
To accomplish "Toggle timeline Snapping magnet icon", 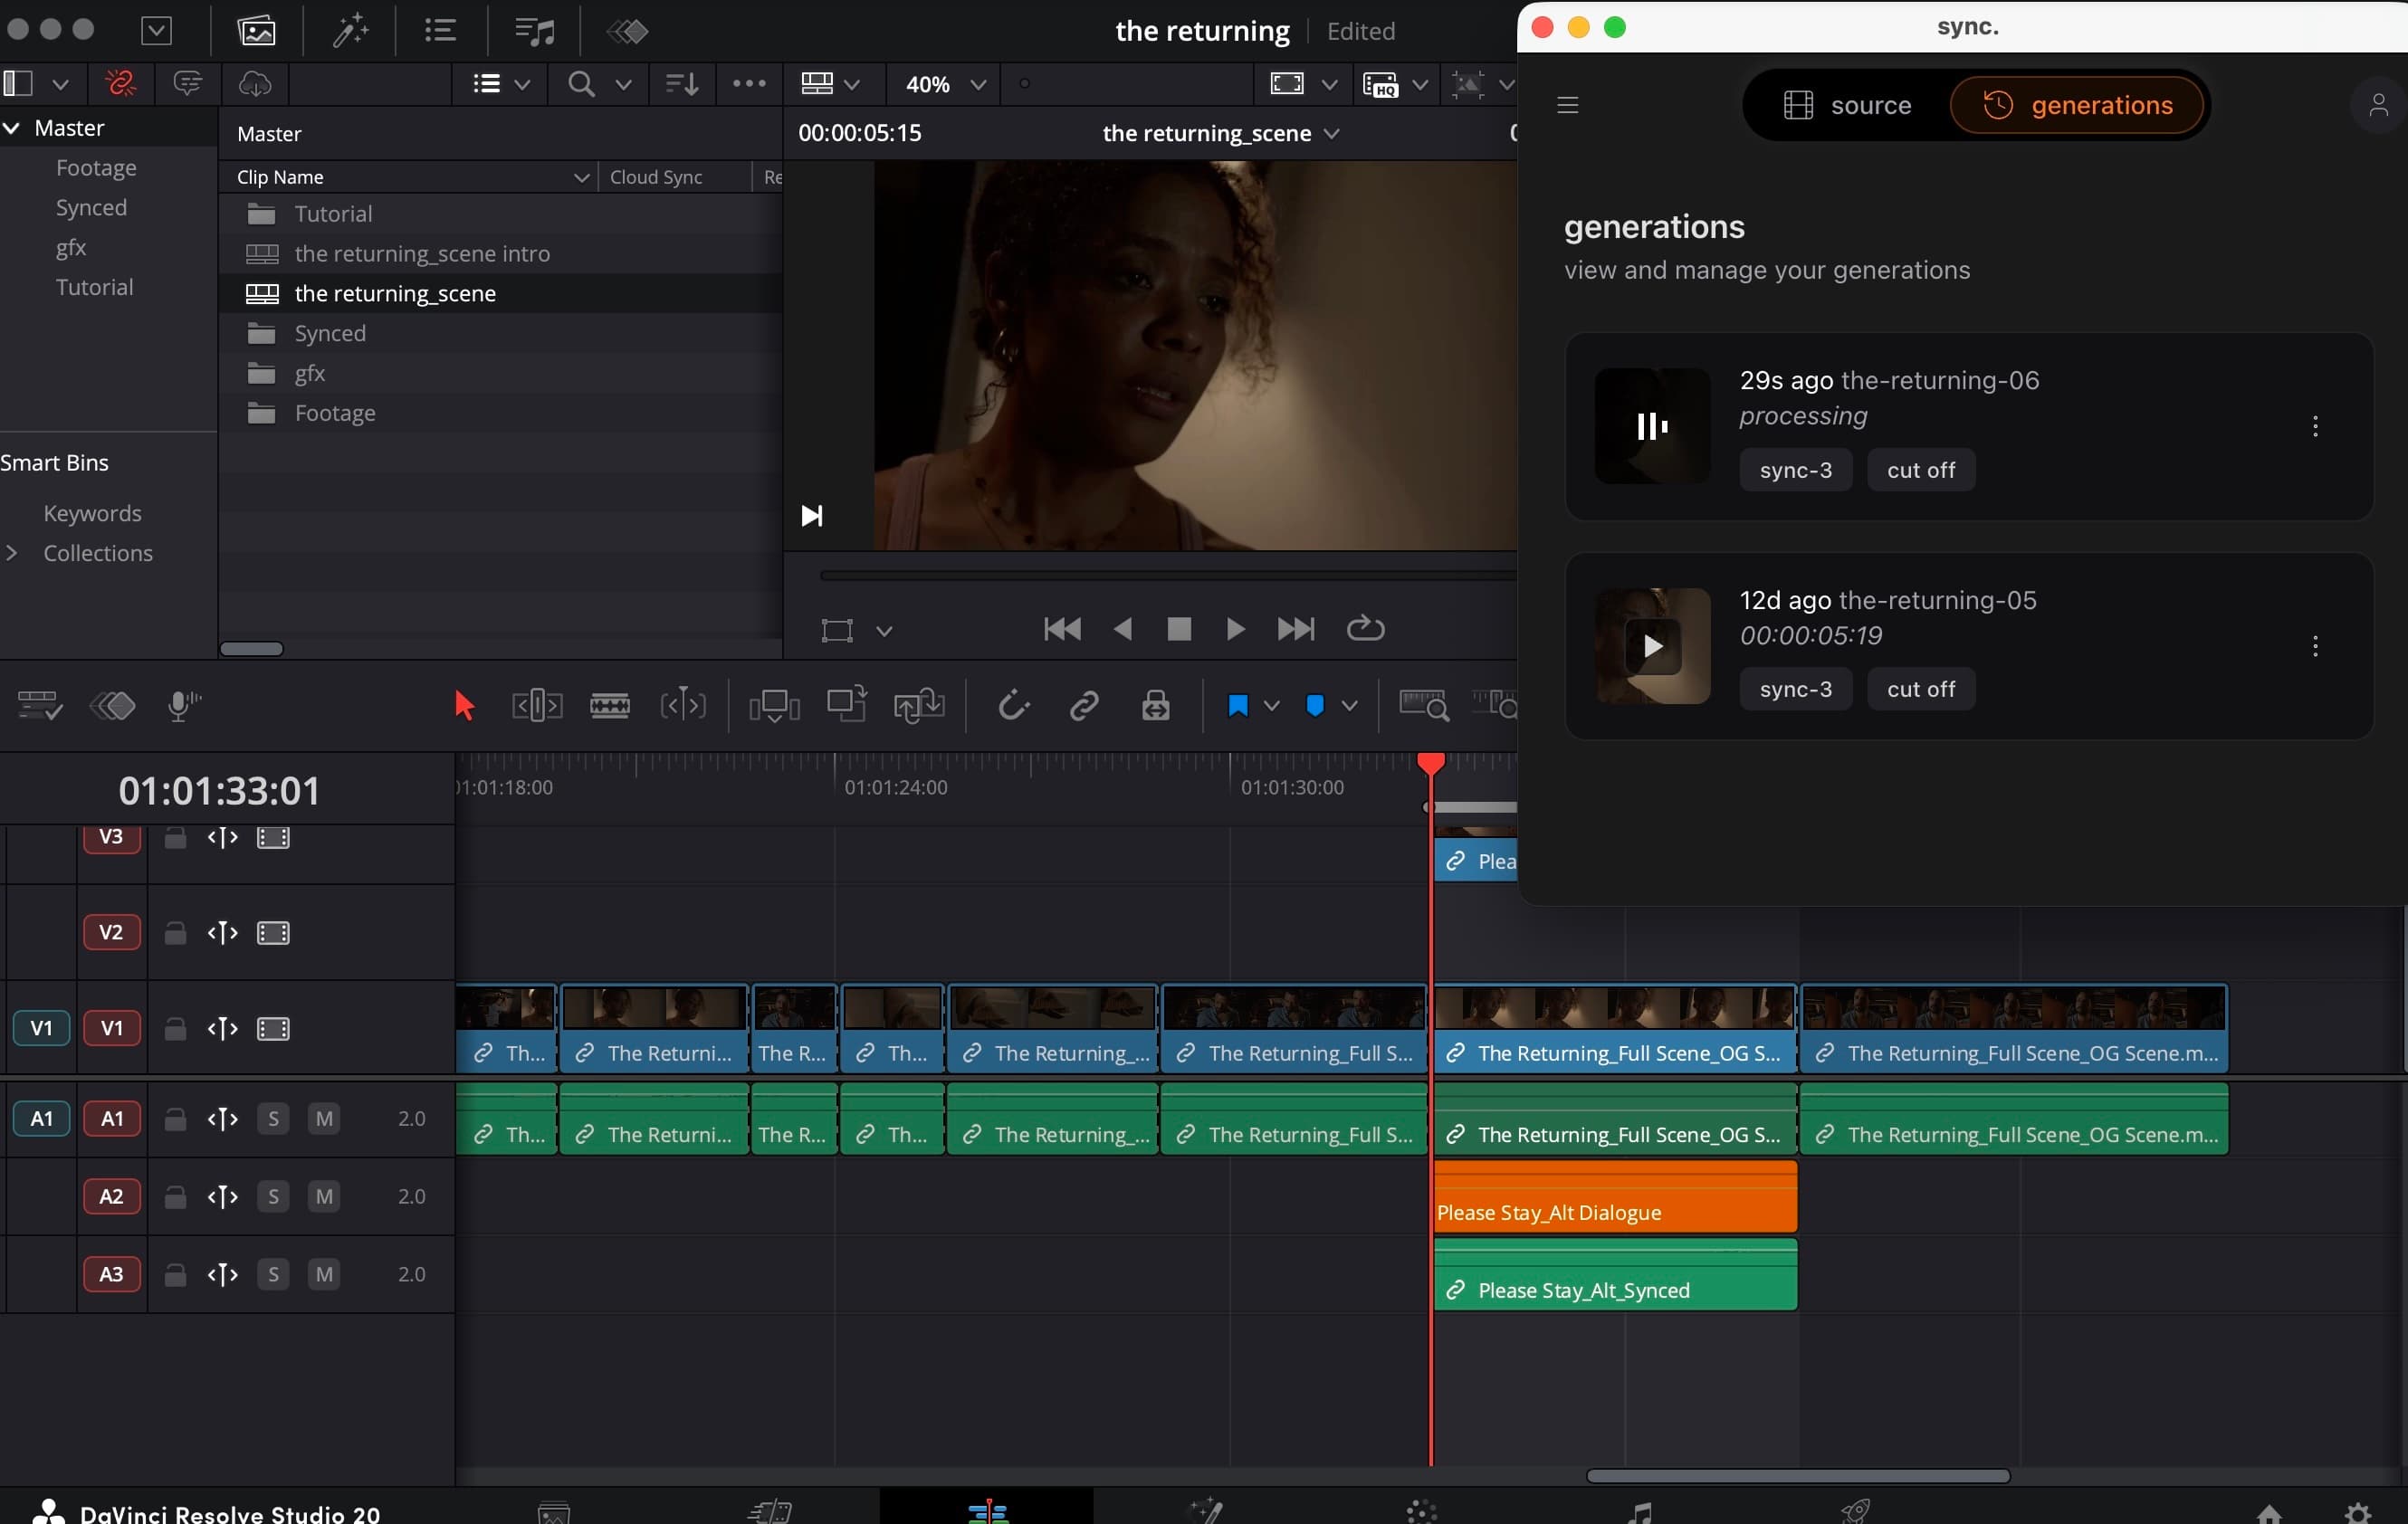I will [x=1013, y=706].
